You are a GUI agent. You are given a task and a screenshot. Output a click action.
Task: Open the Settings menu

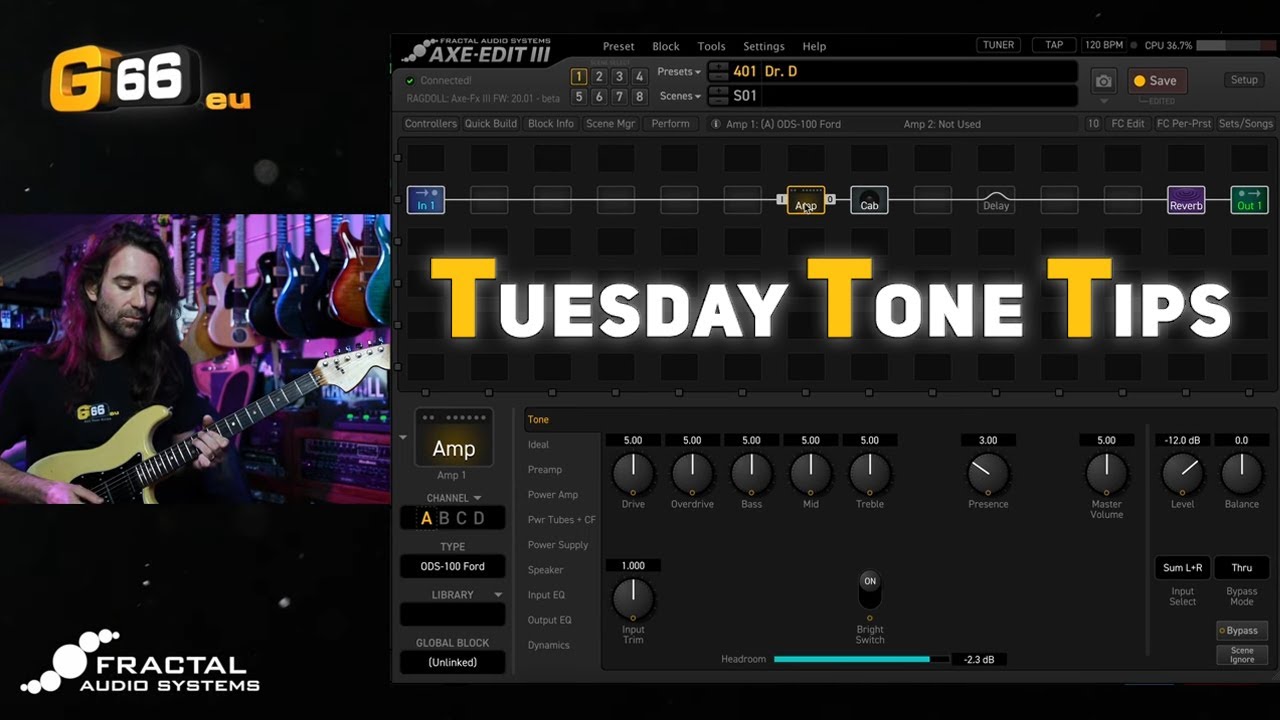[x=764, y=46]
